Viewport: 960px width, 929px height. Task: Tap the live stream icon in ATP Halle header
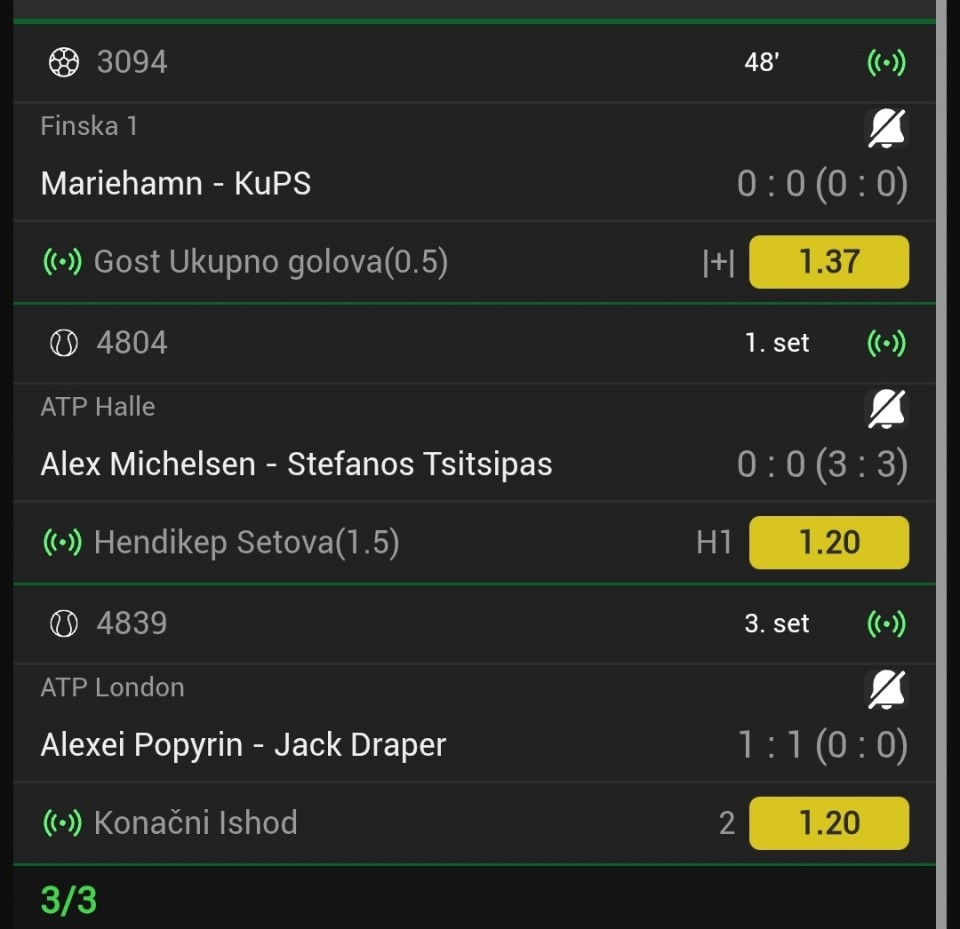tap(886, 343)
